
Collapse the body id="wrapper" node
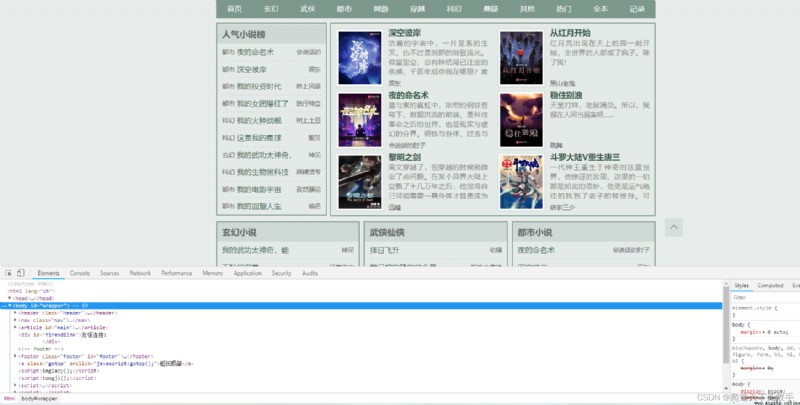click(x=10, y=306)
